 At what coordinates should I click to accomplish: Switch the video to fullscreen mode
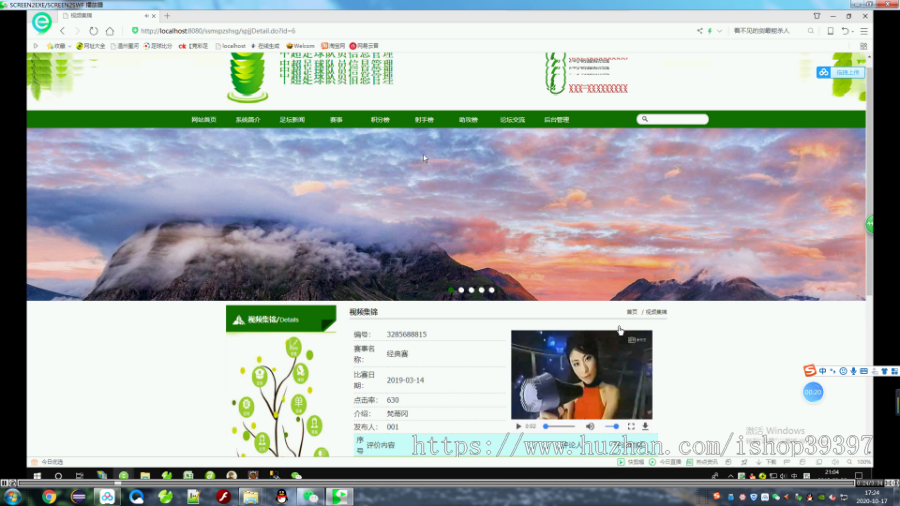pos(631,426)
